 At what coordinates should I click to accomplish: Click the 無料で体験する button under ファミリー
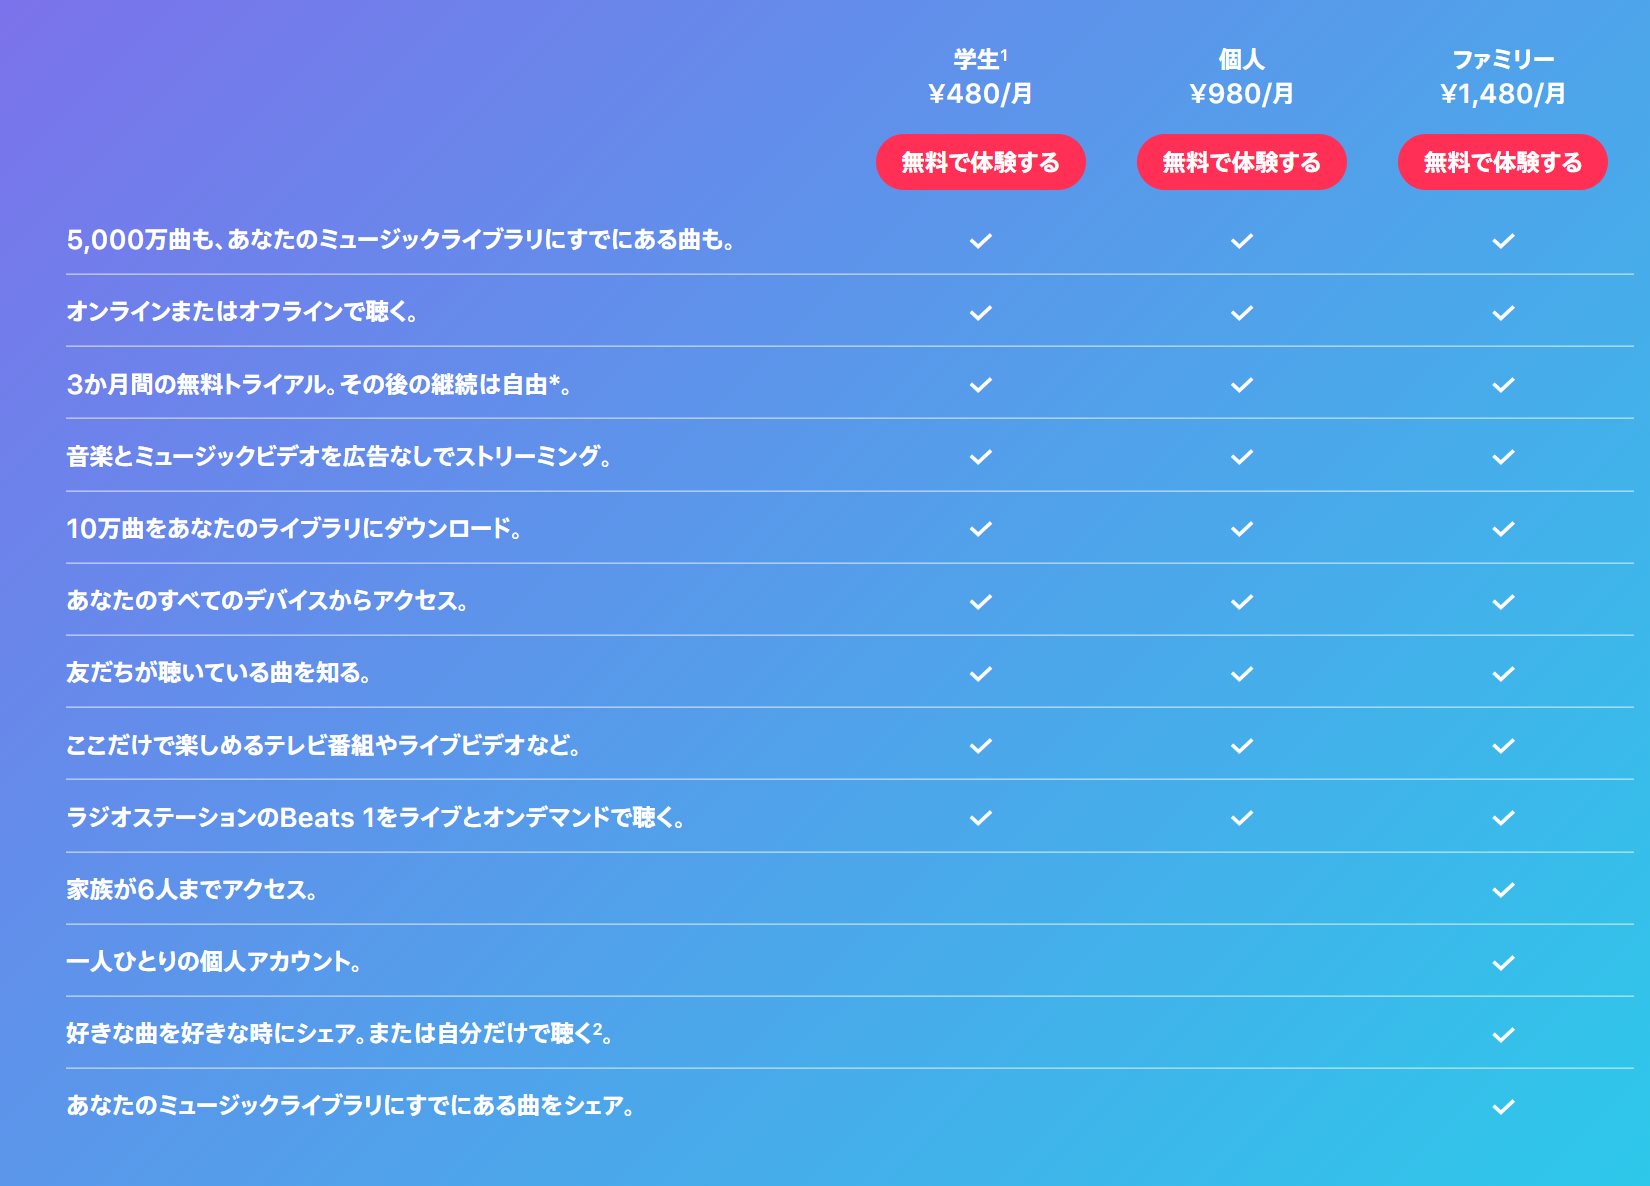[x=1502, y=162]
